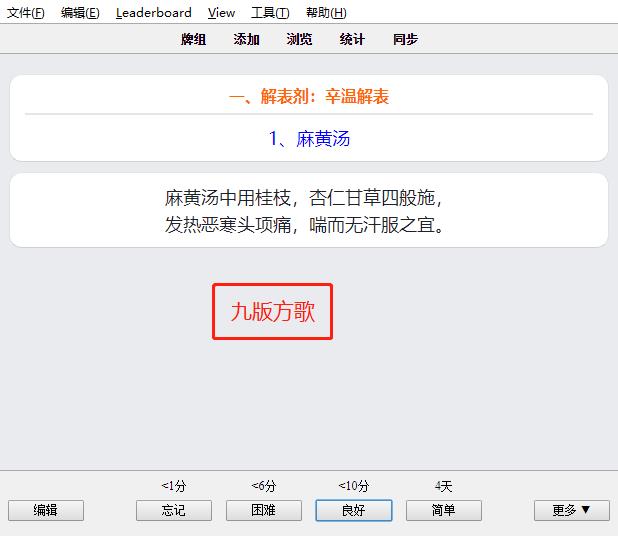Rate the card as 简单
The image size is (618, 536).
[x=444, y=510]
